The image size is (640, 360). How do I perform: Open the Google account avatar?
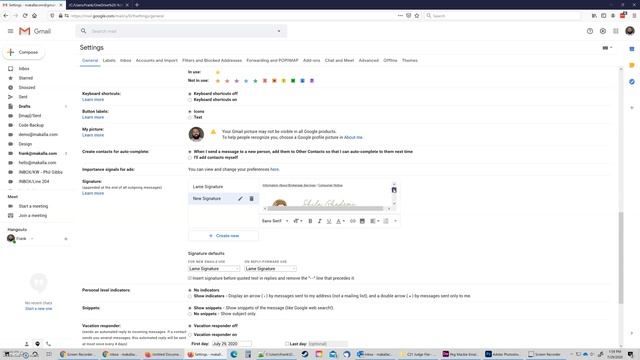tap(630, 31)
